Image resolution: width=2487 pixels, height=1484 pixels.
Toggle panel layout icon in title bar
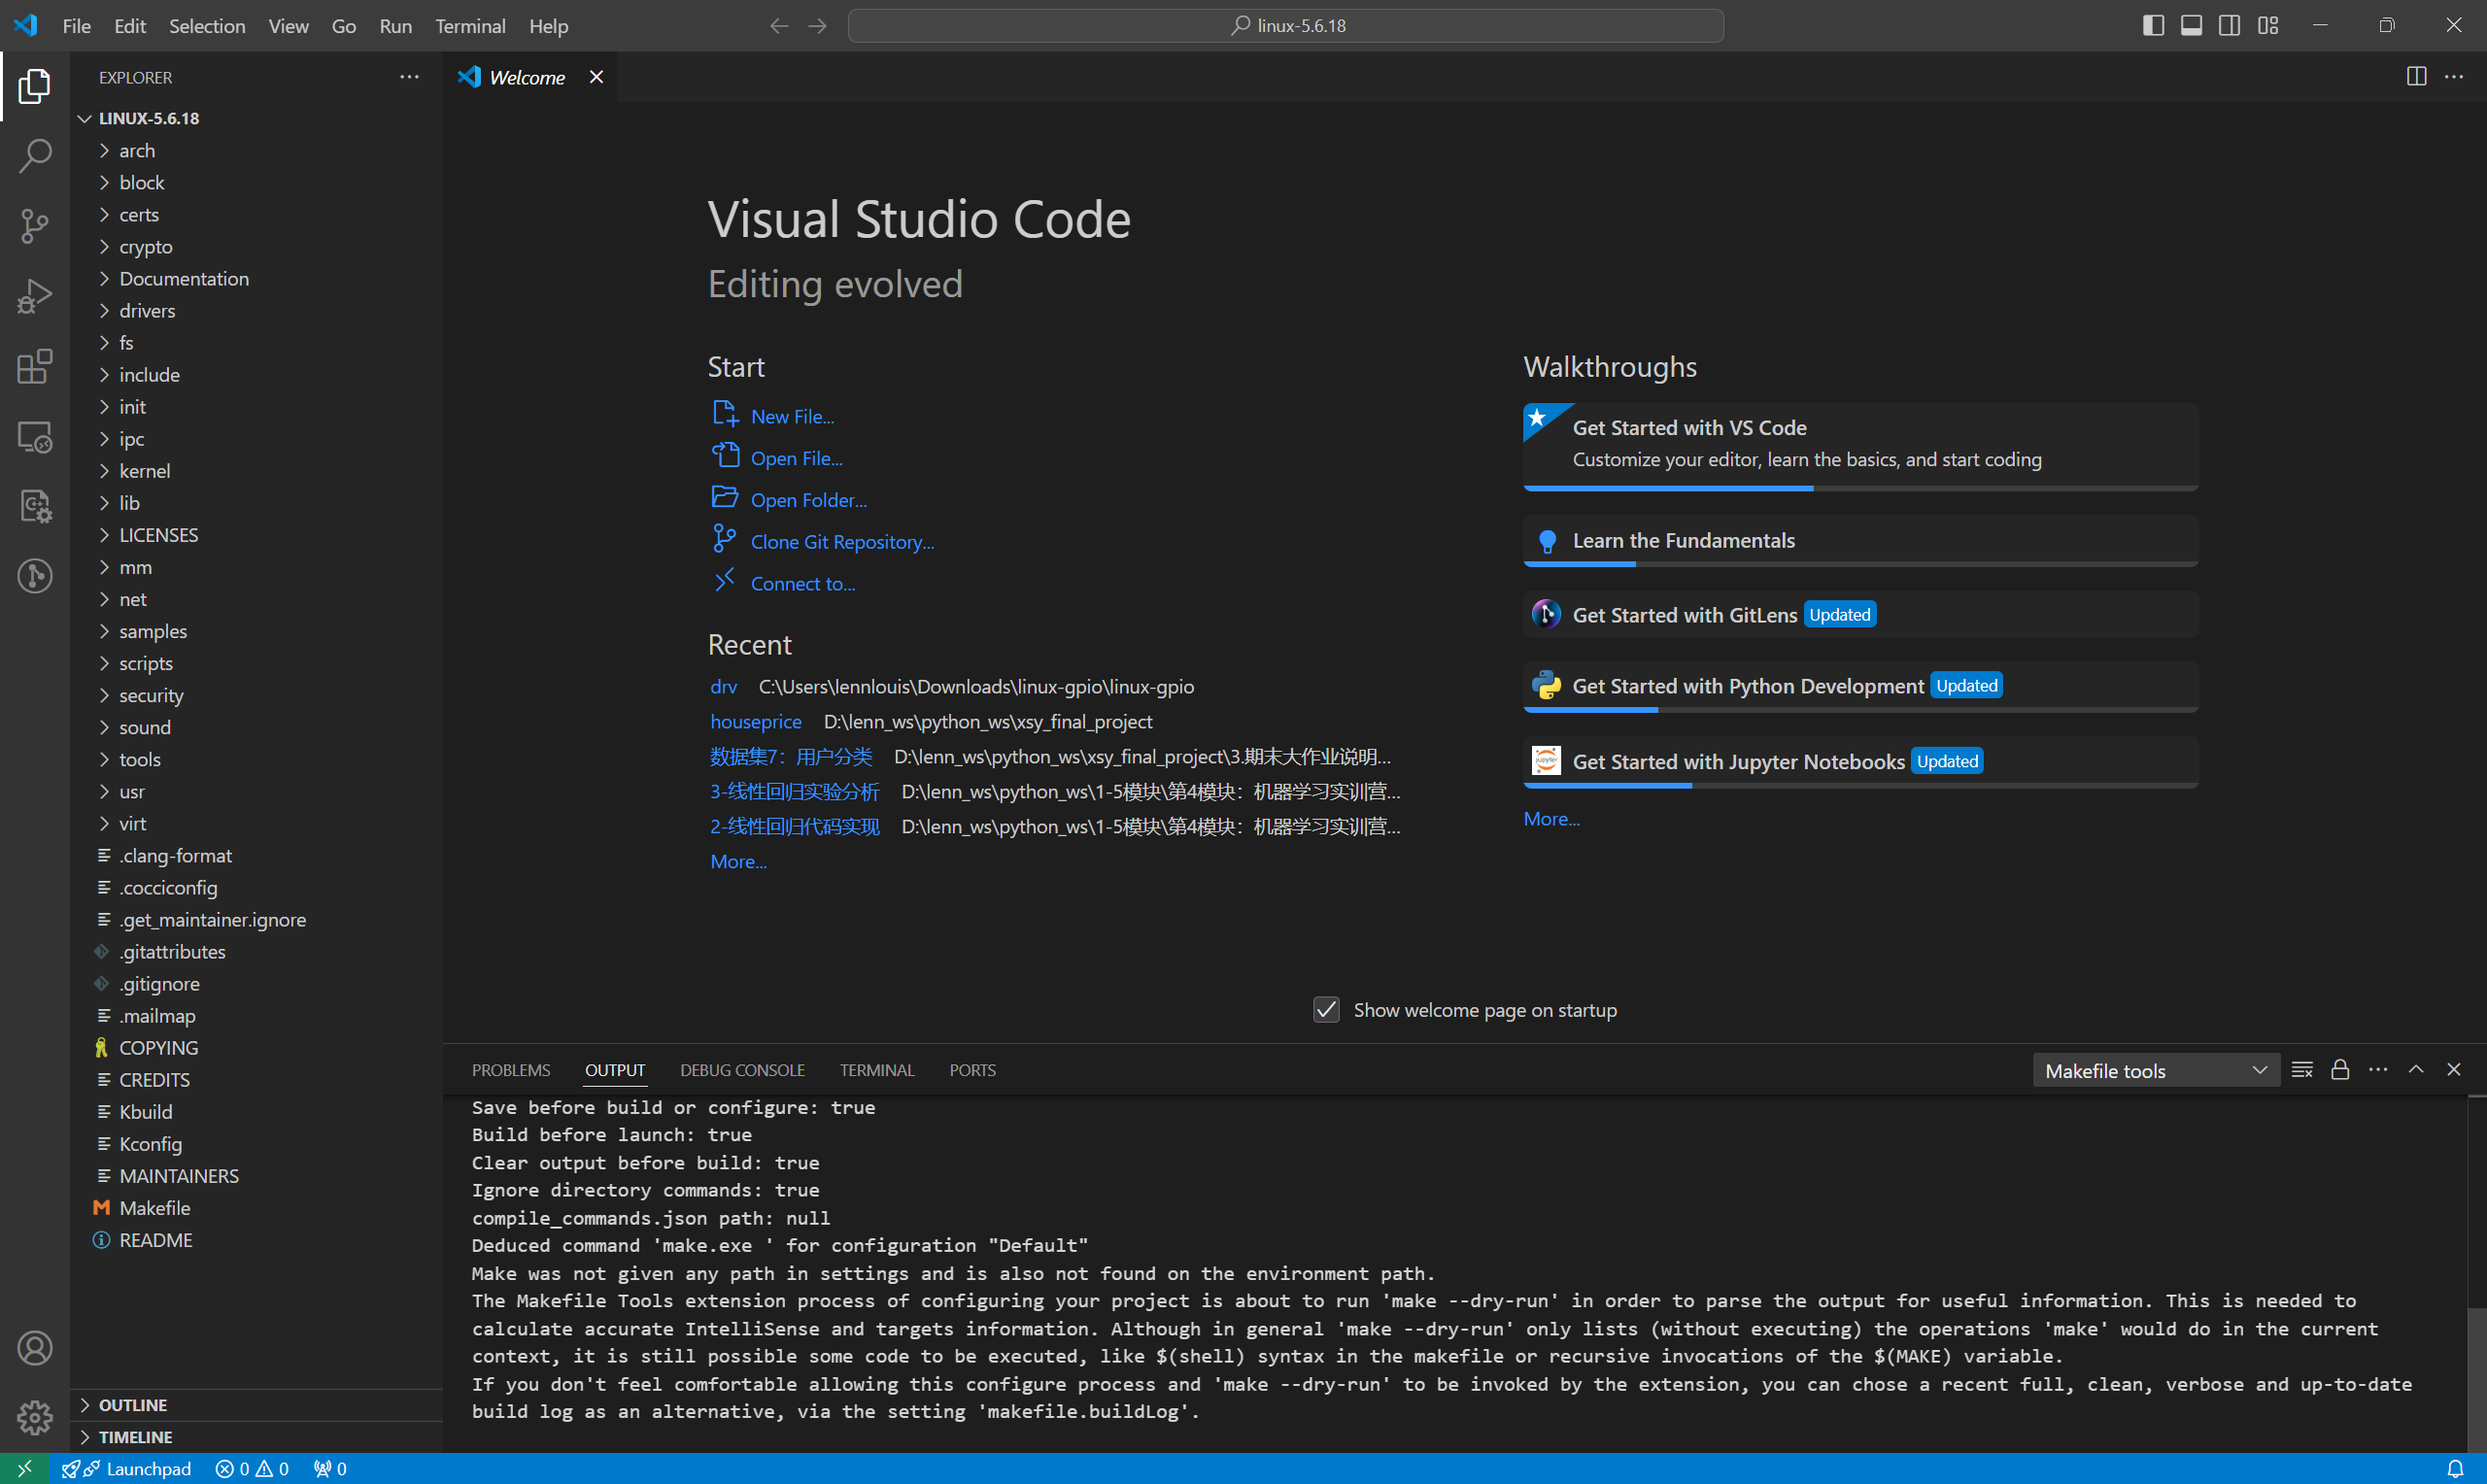click(x=2191, y=26)
